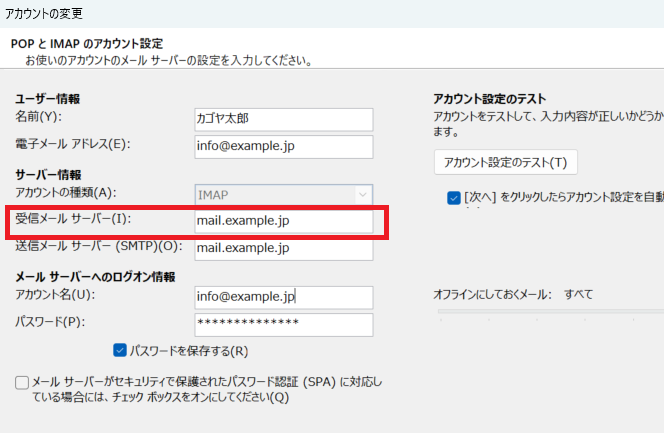Click the オフラインにしておくメール label
Viewport: 664px width, 433px height.
point(489,294)
